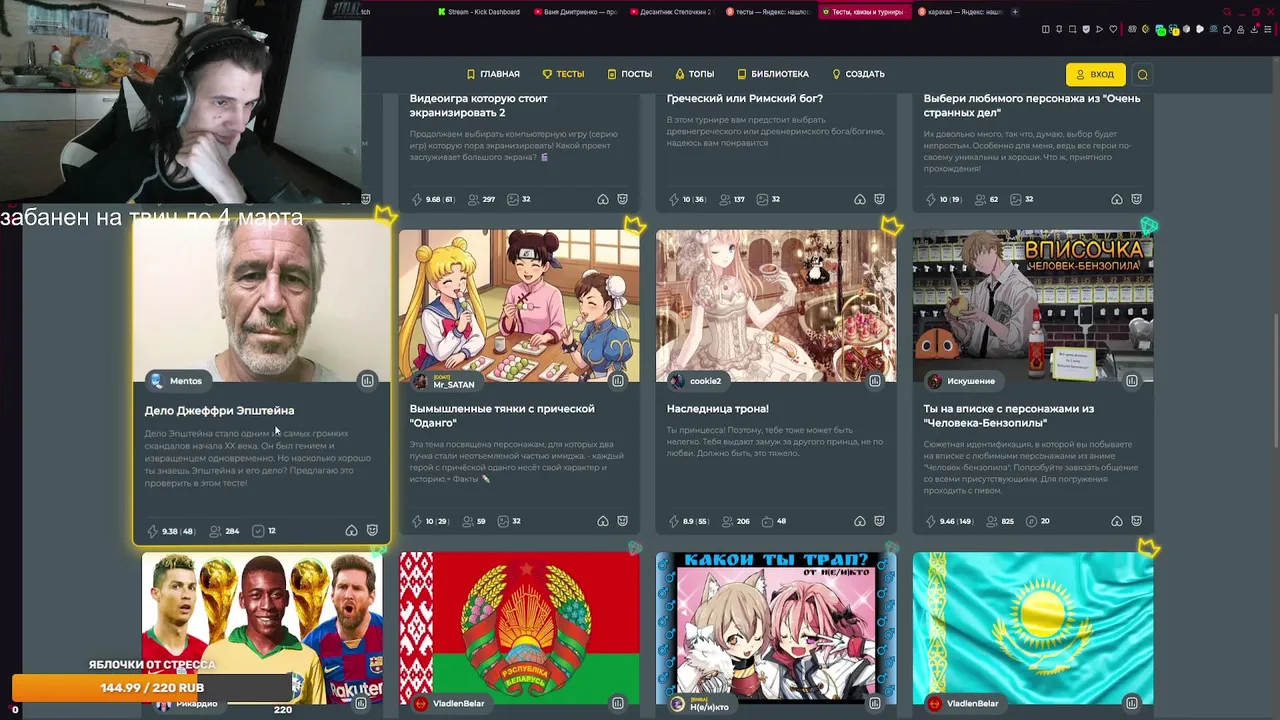The width and height of the screenshot is (1280, 720).
Task: Open statistics icon on the Какой ты трап card
Action: [x=875, y=703]
